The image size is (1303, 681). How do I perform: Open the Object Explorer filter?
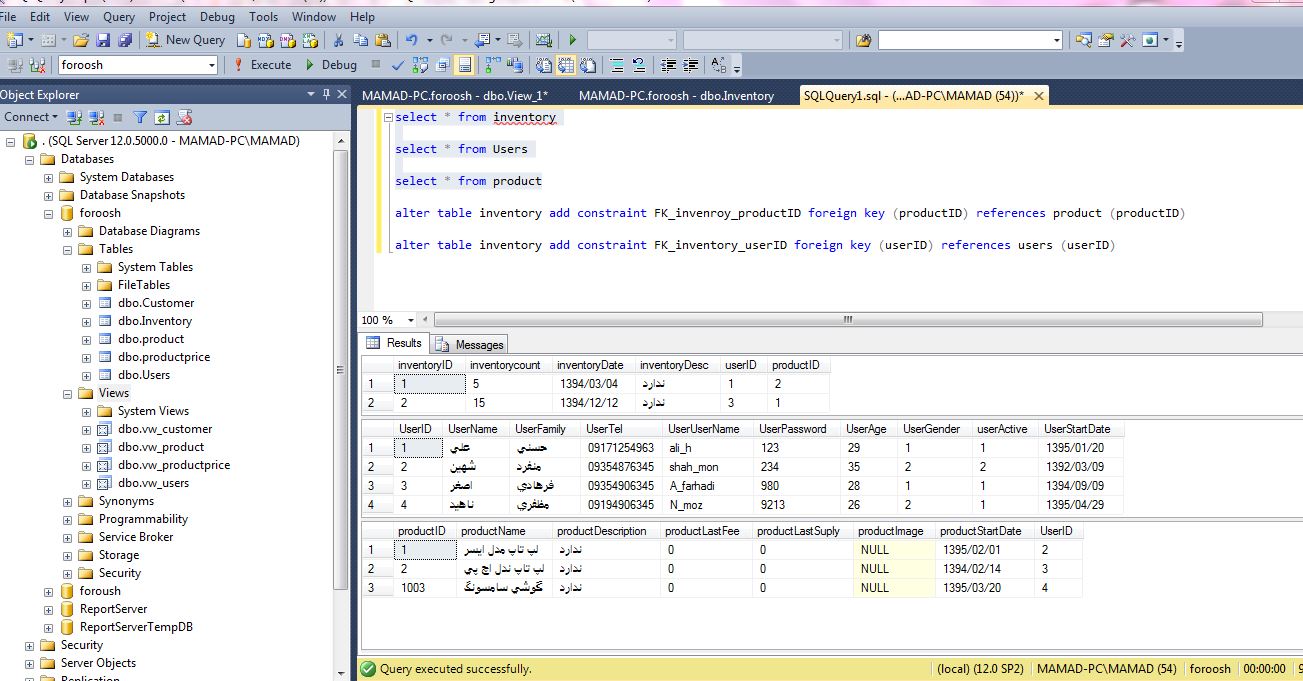(x=139, y=117)
